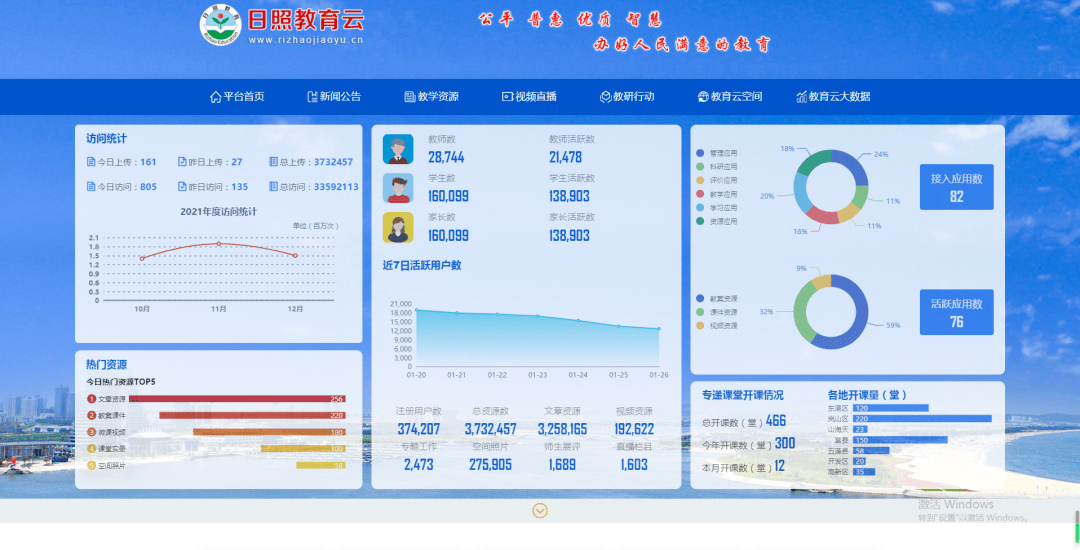Click the parent avatar icon beside 家长数
This screenshot has width=1080, height=550.
(x=398, y=227)
